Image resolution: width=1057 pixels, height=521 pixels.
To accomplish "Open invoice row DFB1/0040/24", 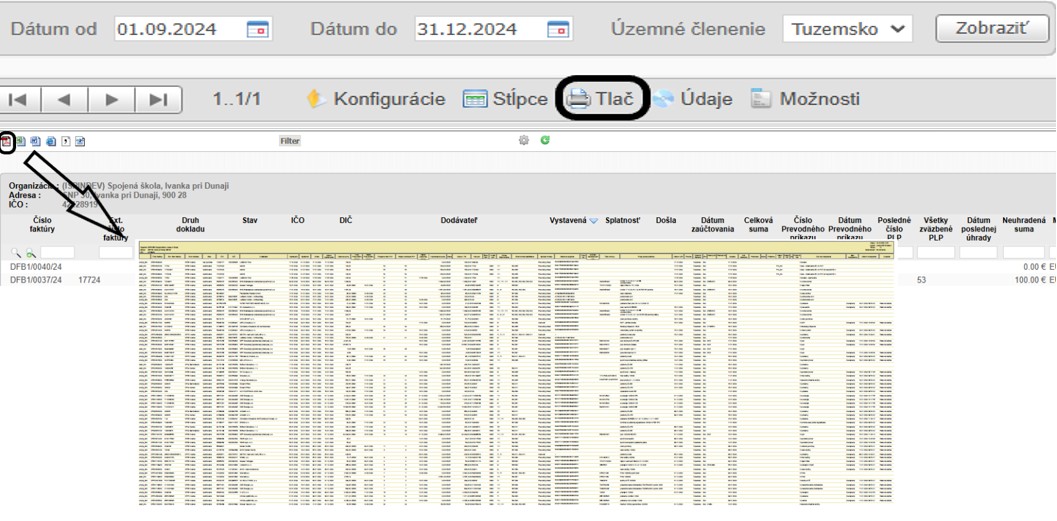I will click(36, 267).
